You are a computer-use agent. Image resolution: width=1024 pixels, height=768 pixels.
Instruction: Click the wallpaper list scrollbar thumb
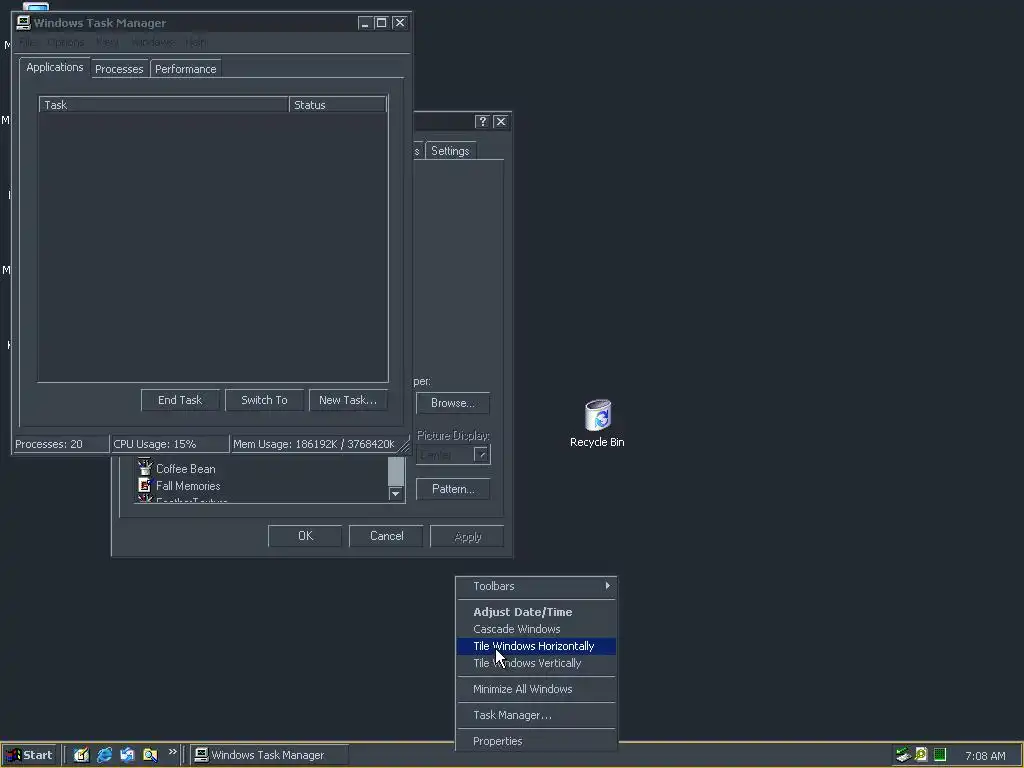coord(396,472)
